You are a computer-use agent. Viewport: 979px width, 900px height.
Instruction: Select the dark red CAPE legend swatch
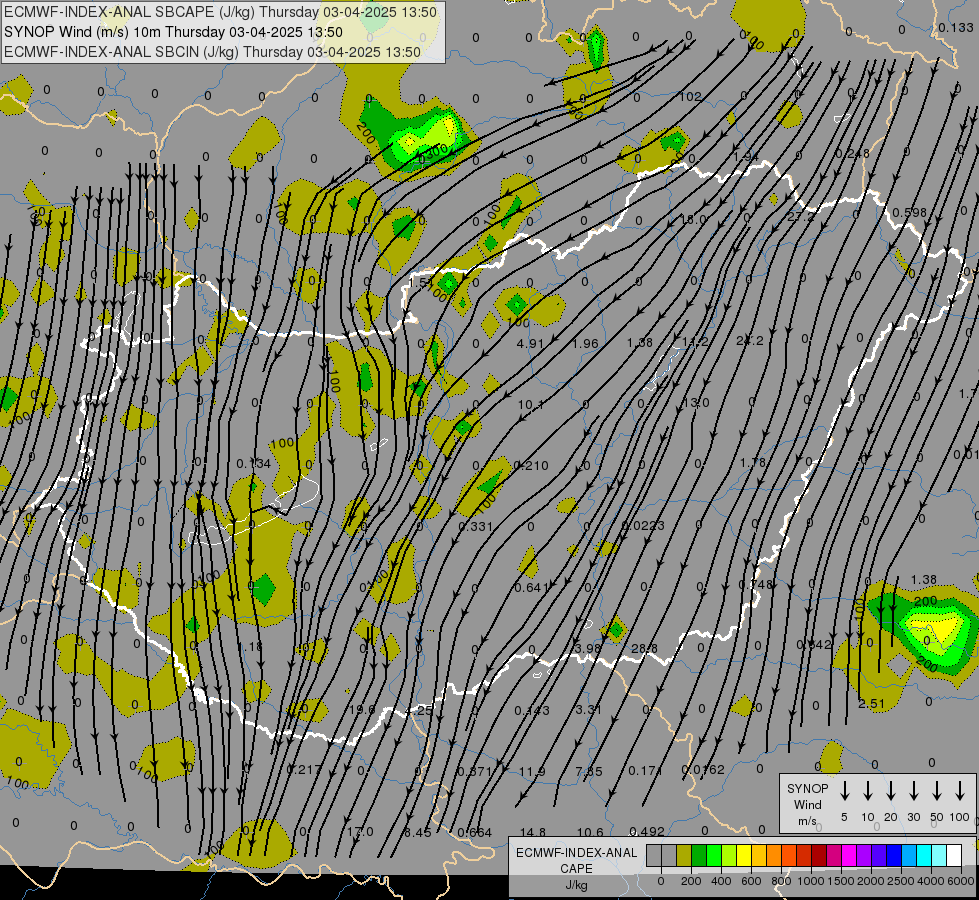pos(819,855)
